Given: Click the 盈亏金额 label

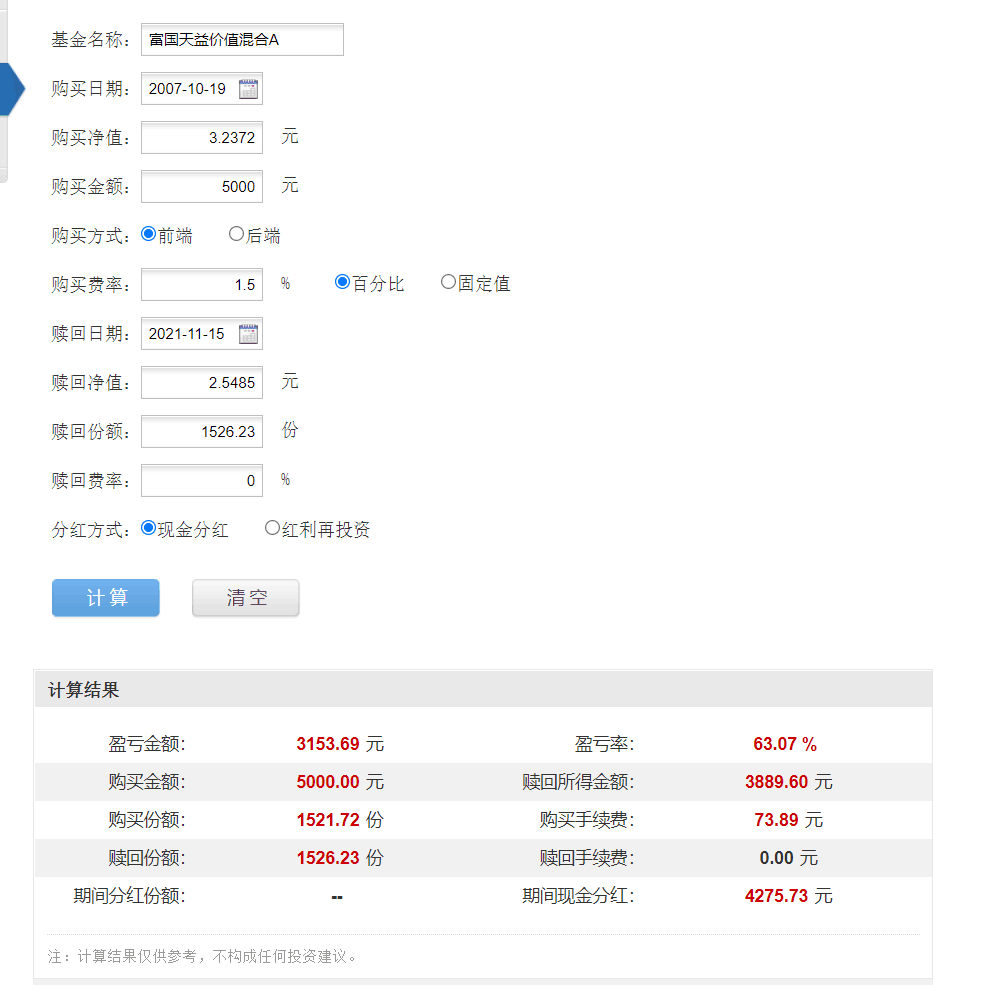Looking at the screenshot, I should pos(147,744).
